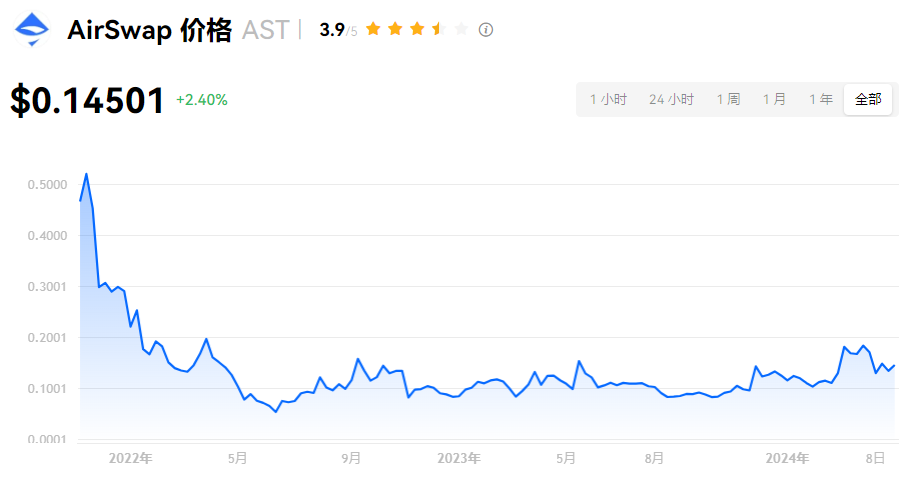The width and height of the screenshot is (905, 478).
Task: Click the third gold rating star
Action: 417,29
